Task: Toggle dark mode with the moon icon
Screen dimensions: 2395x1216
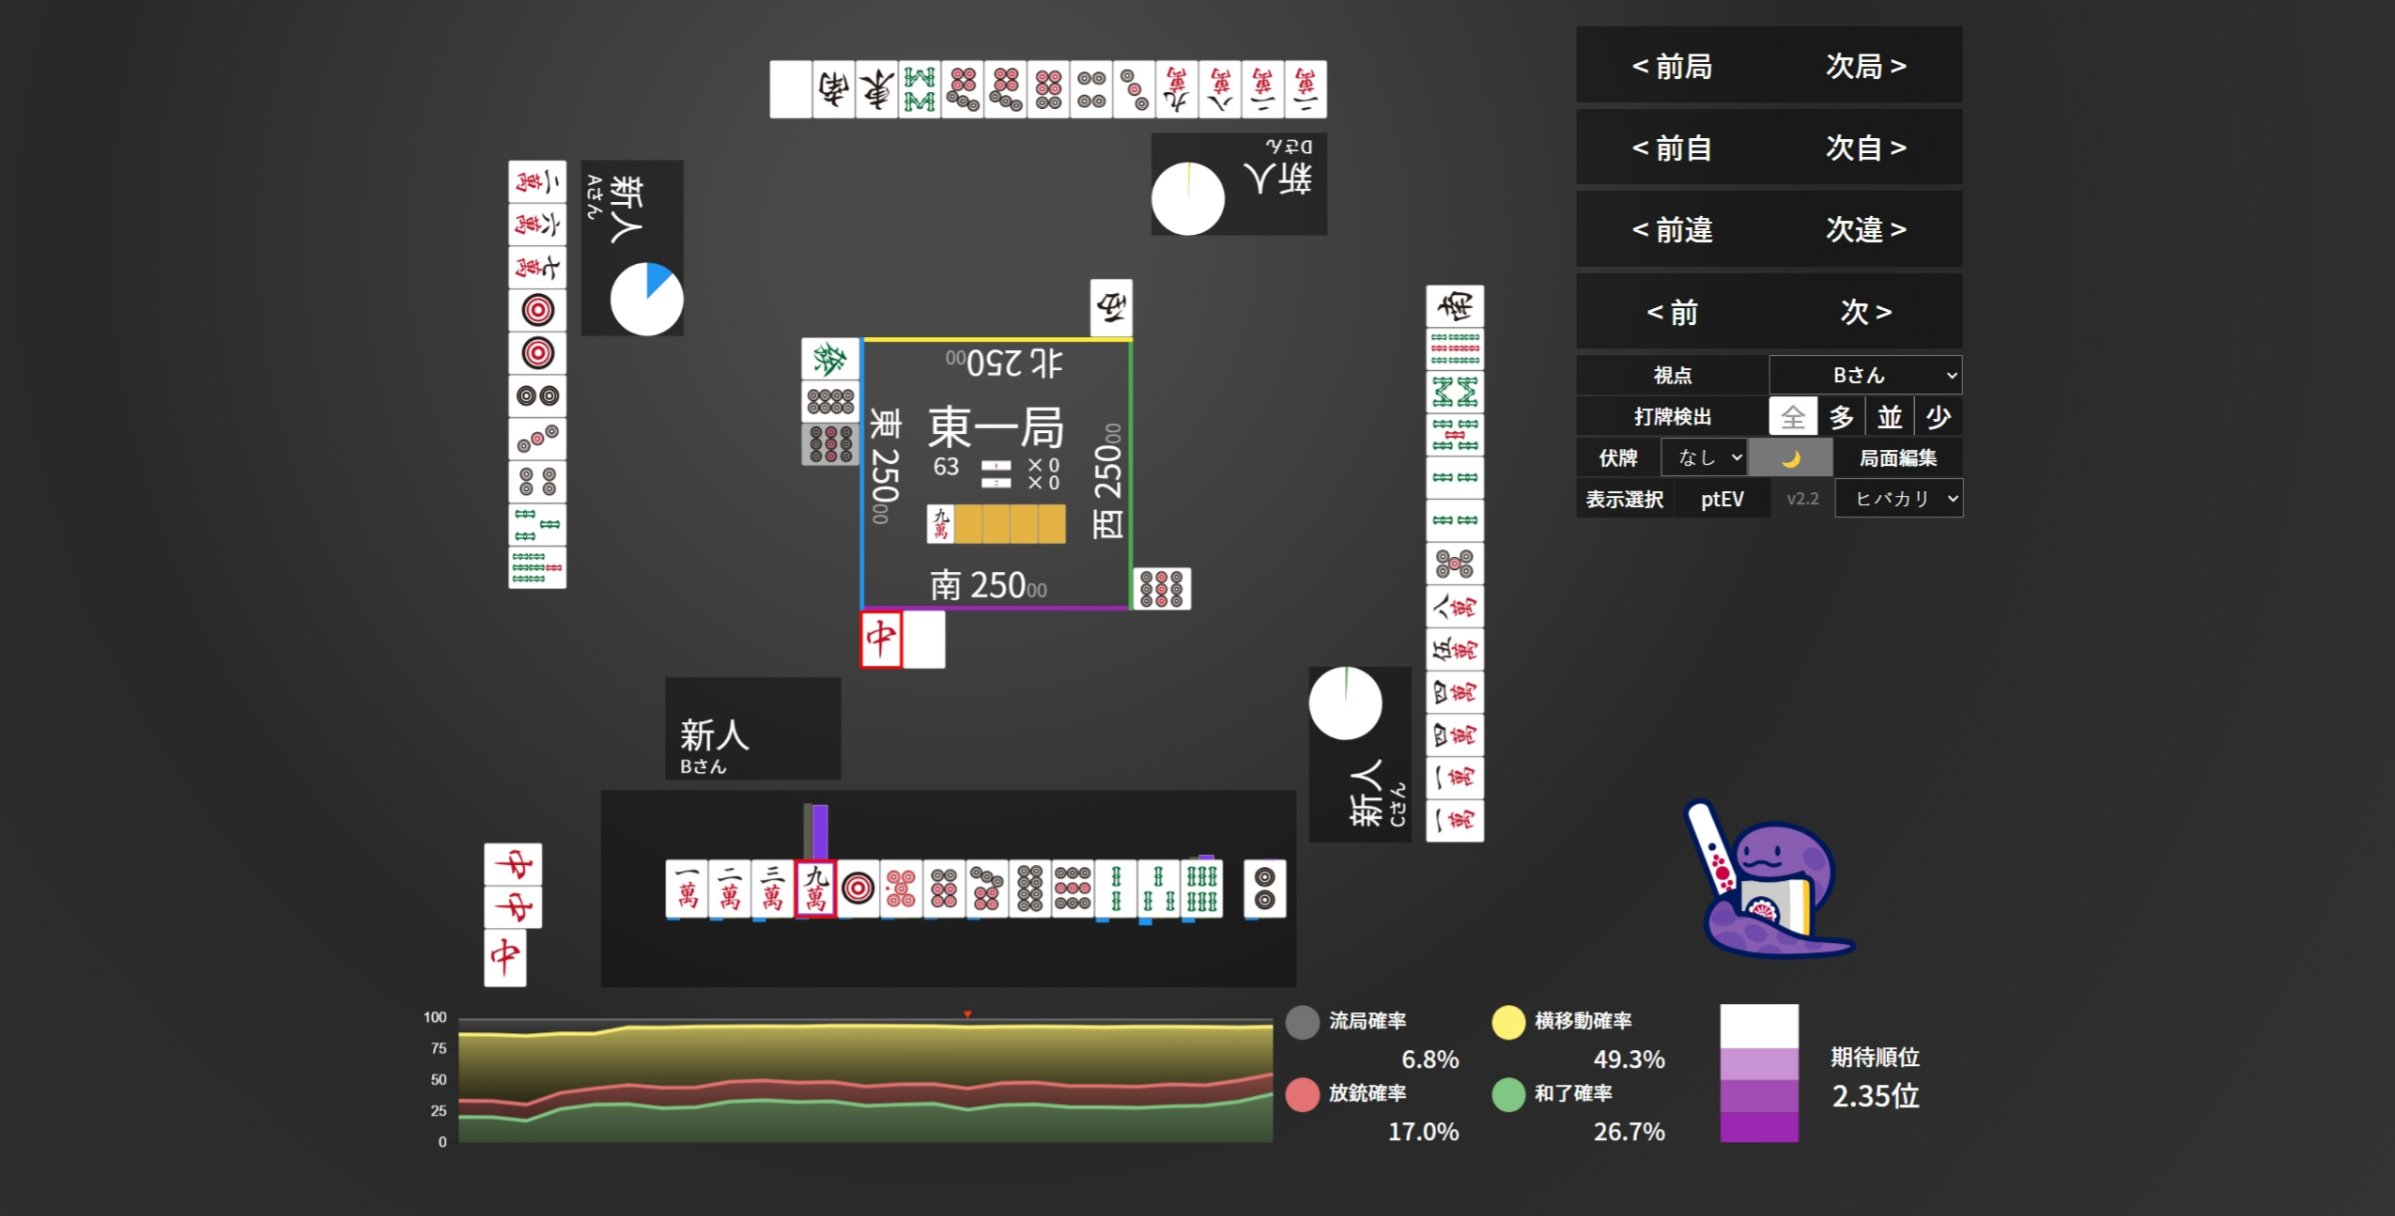Action: (x=1790, y=458)
